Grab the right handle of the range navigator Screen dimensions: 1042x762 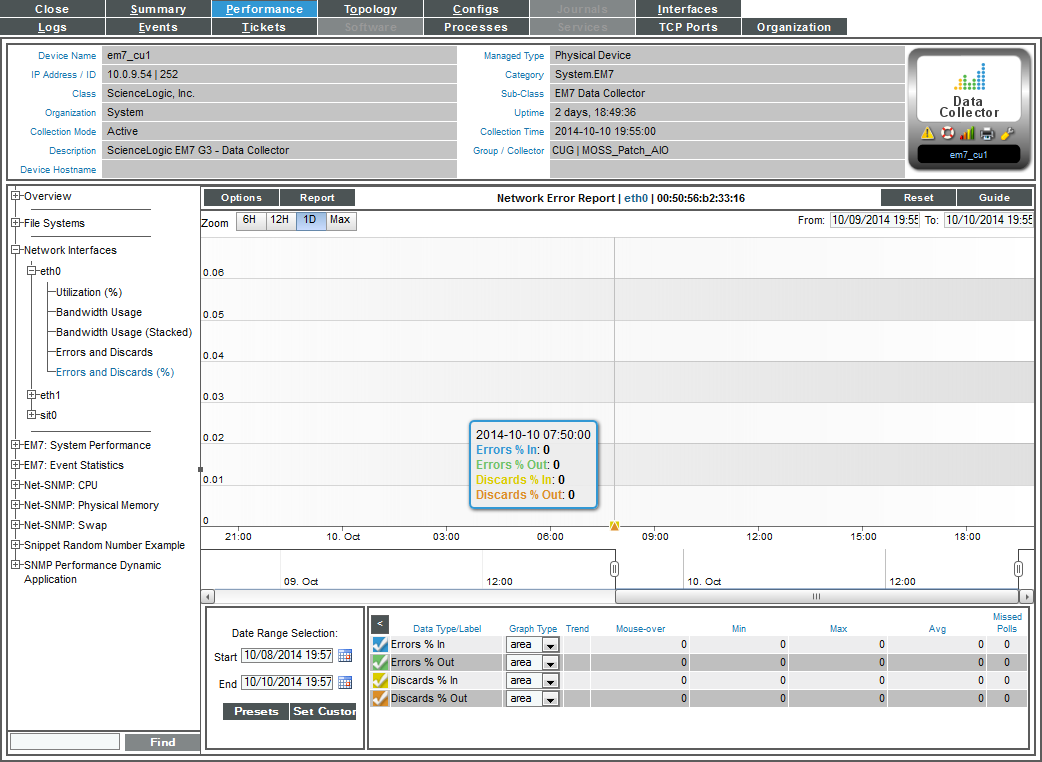tap(1018, 569)
